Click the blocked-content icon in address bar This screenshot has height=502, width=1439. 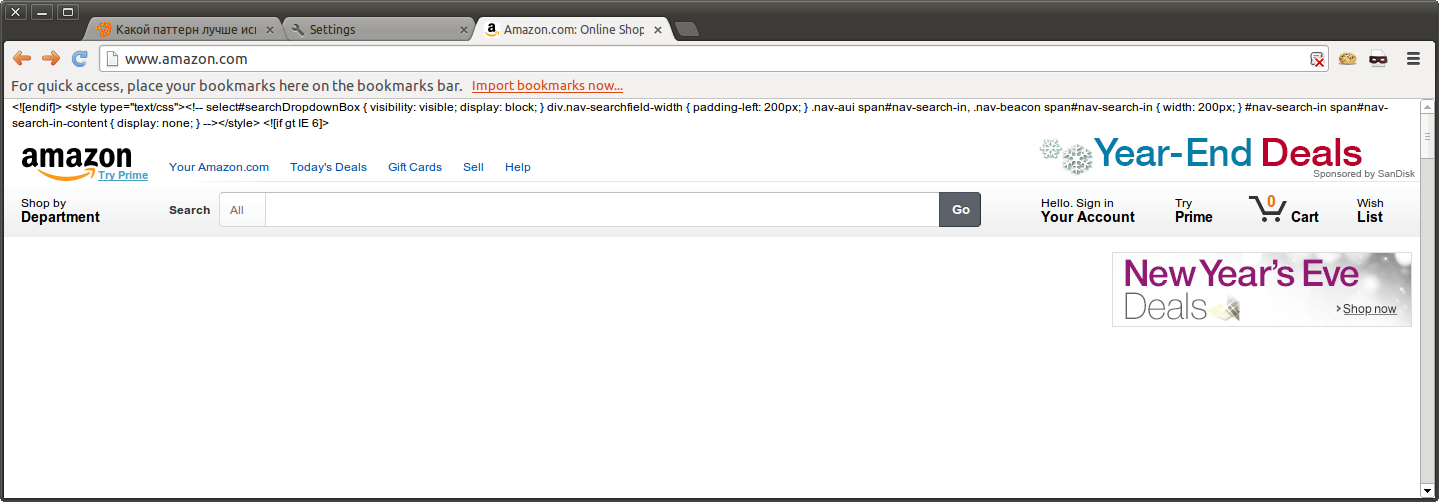point(1318,59)
